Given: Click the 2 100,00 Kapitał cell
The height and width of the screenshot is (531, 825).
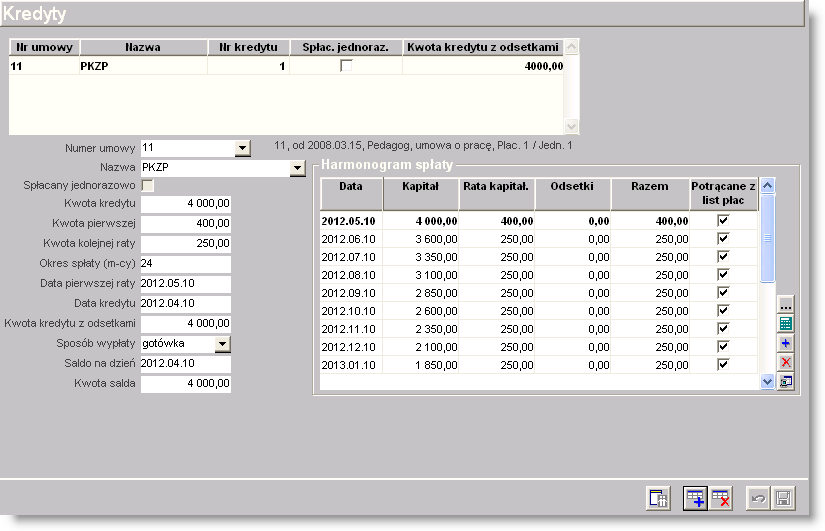Looking at the screenshot, I should tap(421, 347).
